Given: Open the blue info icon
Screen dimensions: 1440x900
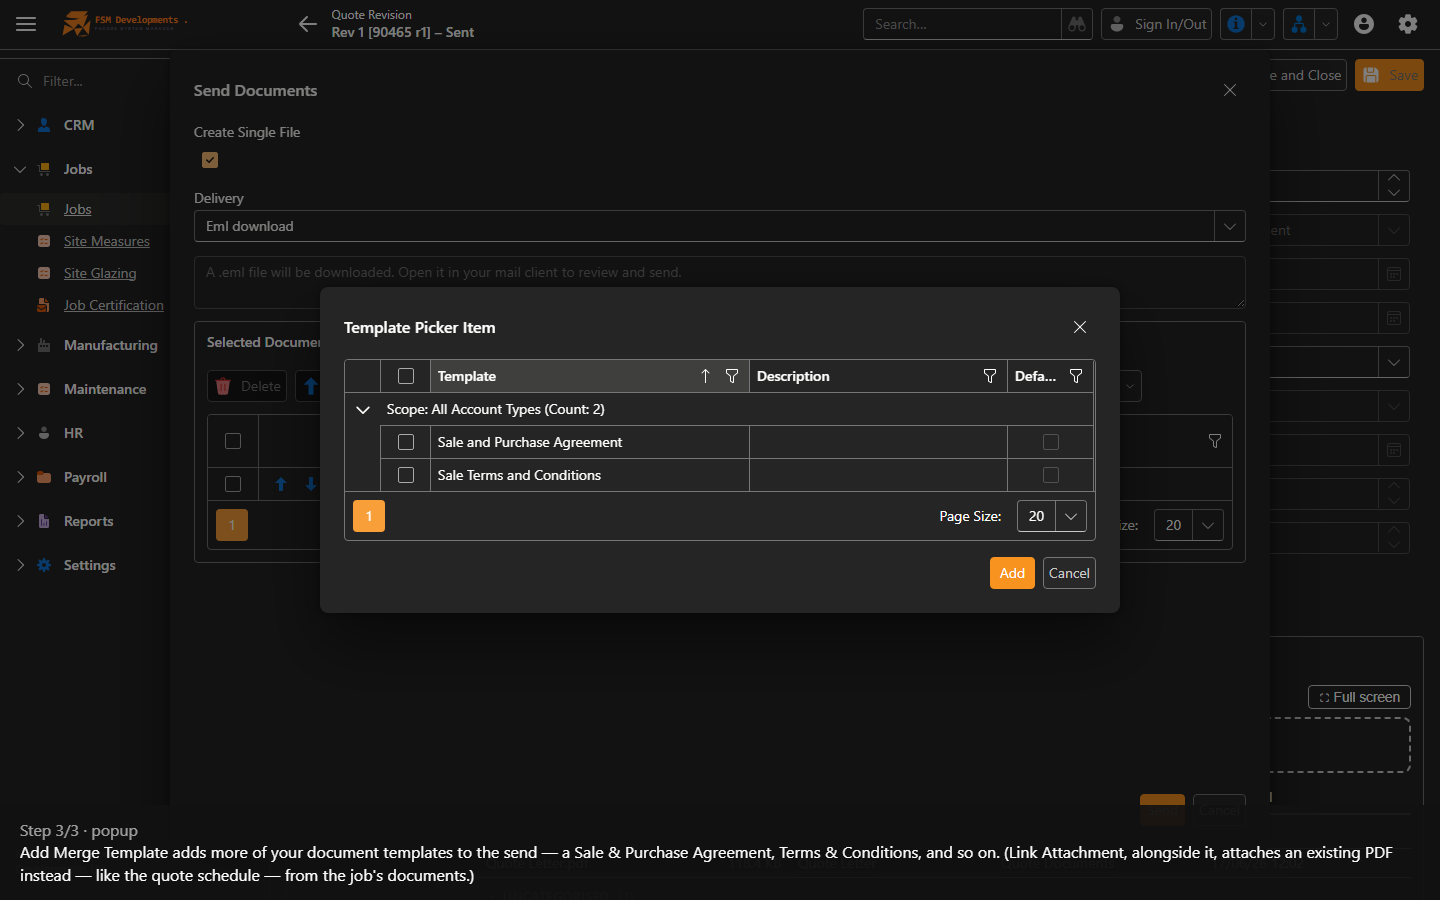Looking at the screenshot, I should (1236, 24).
